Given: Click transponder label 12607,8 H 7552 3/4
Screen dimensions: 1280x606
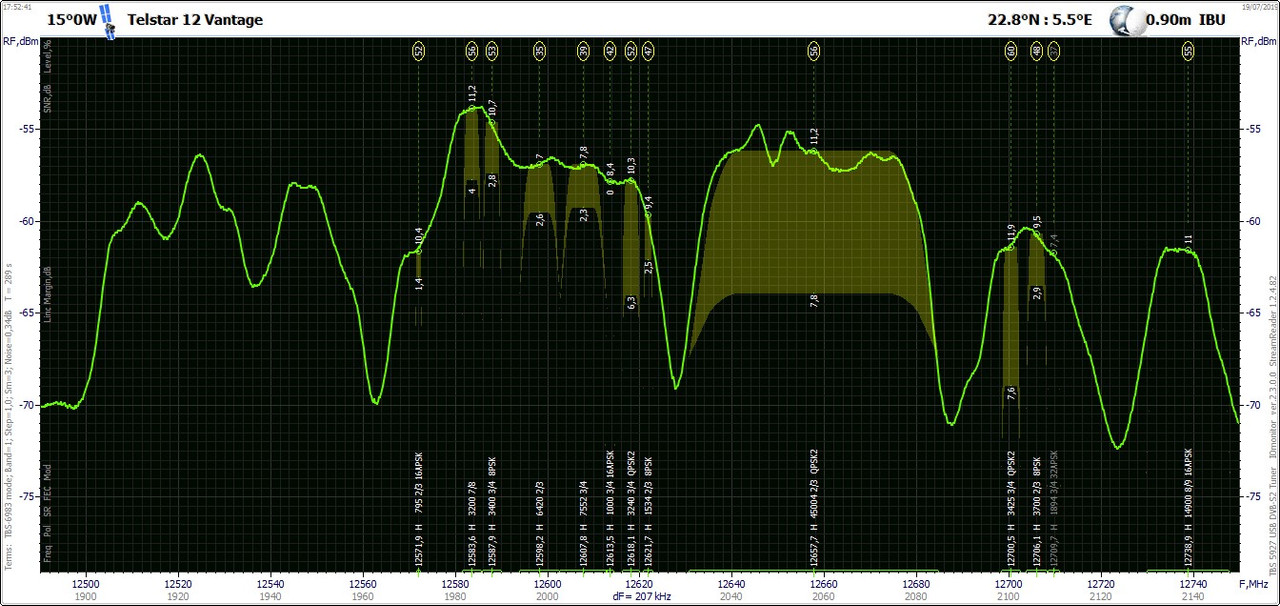Looking at the screenshot, I should 583,524.
